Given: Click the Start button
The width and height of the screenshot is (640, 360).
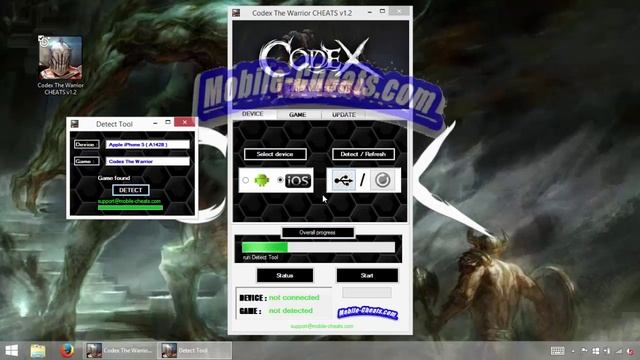Looking at the screenshot, I should click(x=367, y=276).
